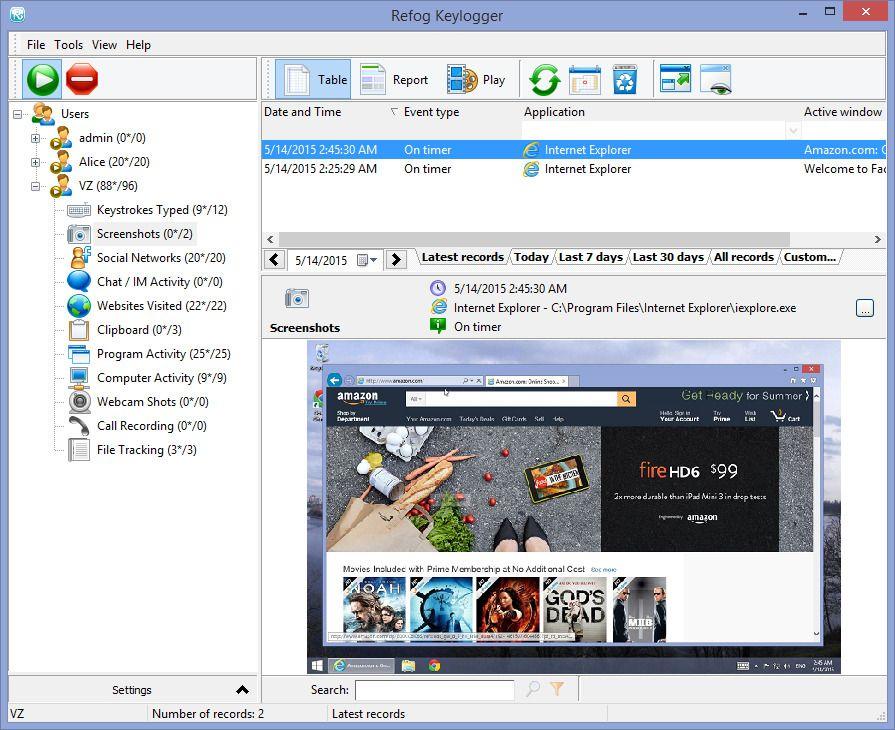The image size is (895, 730).
Task: Click the Search input field
Action: click(434, 690)
